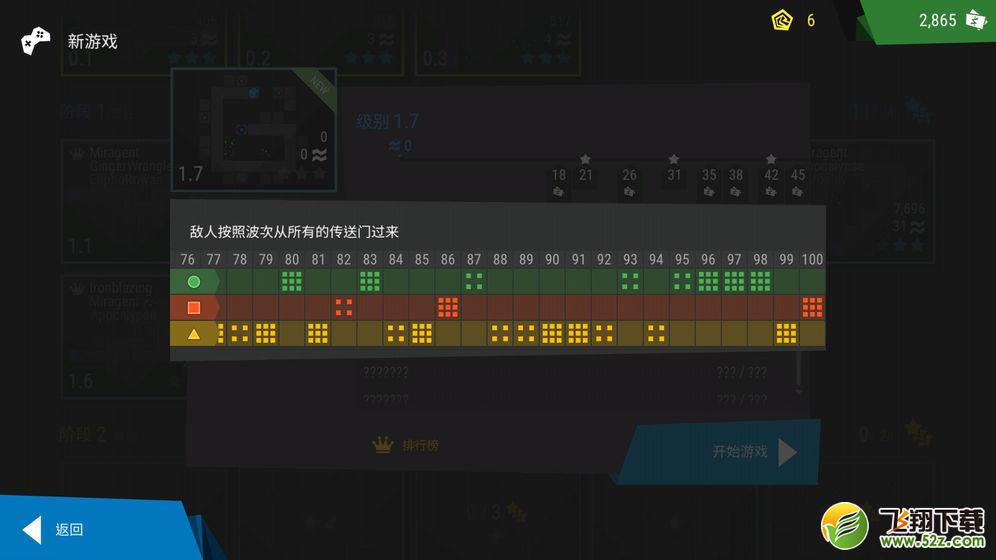Select the wave 81 yellow enemy group
The image size is (996, 560).
[x=318, y=334]
